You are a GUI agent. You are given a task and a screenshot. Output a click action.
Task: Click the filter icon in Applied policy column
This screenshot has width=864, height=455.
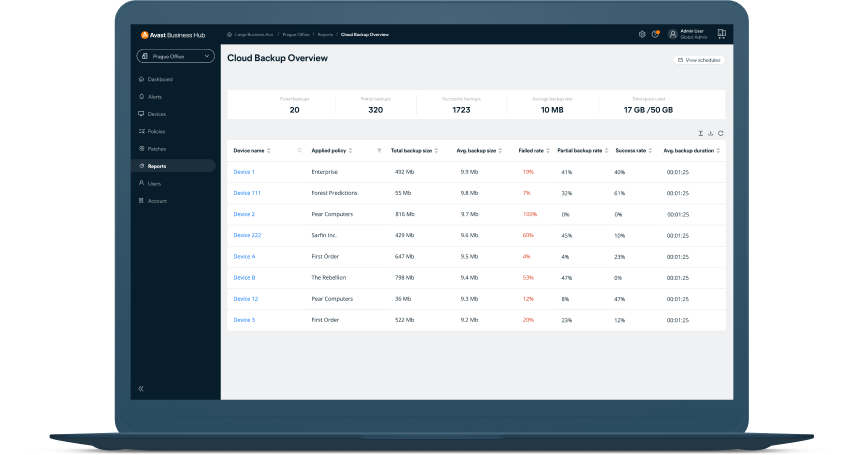[379, 150]
